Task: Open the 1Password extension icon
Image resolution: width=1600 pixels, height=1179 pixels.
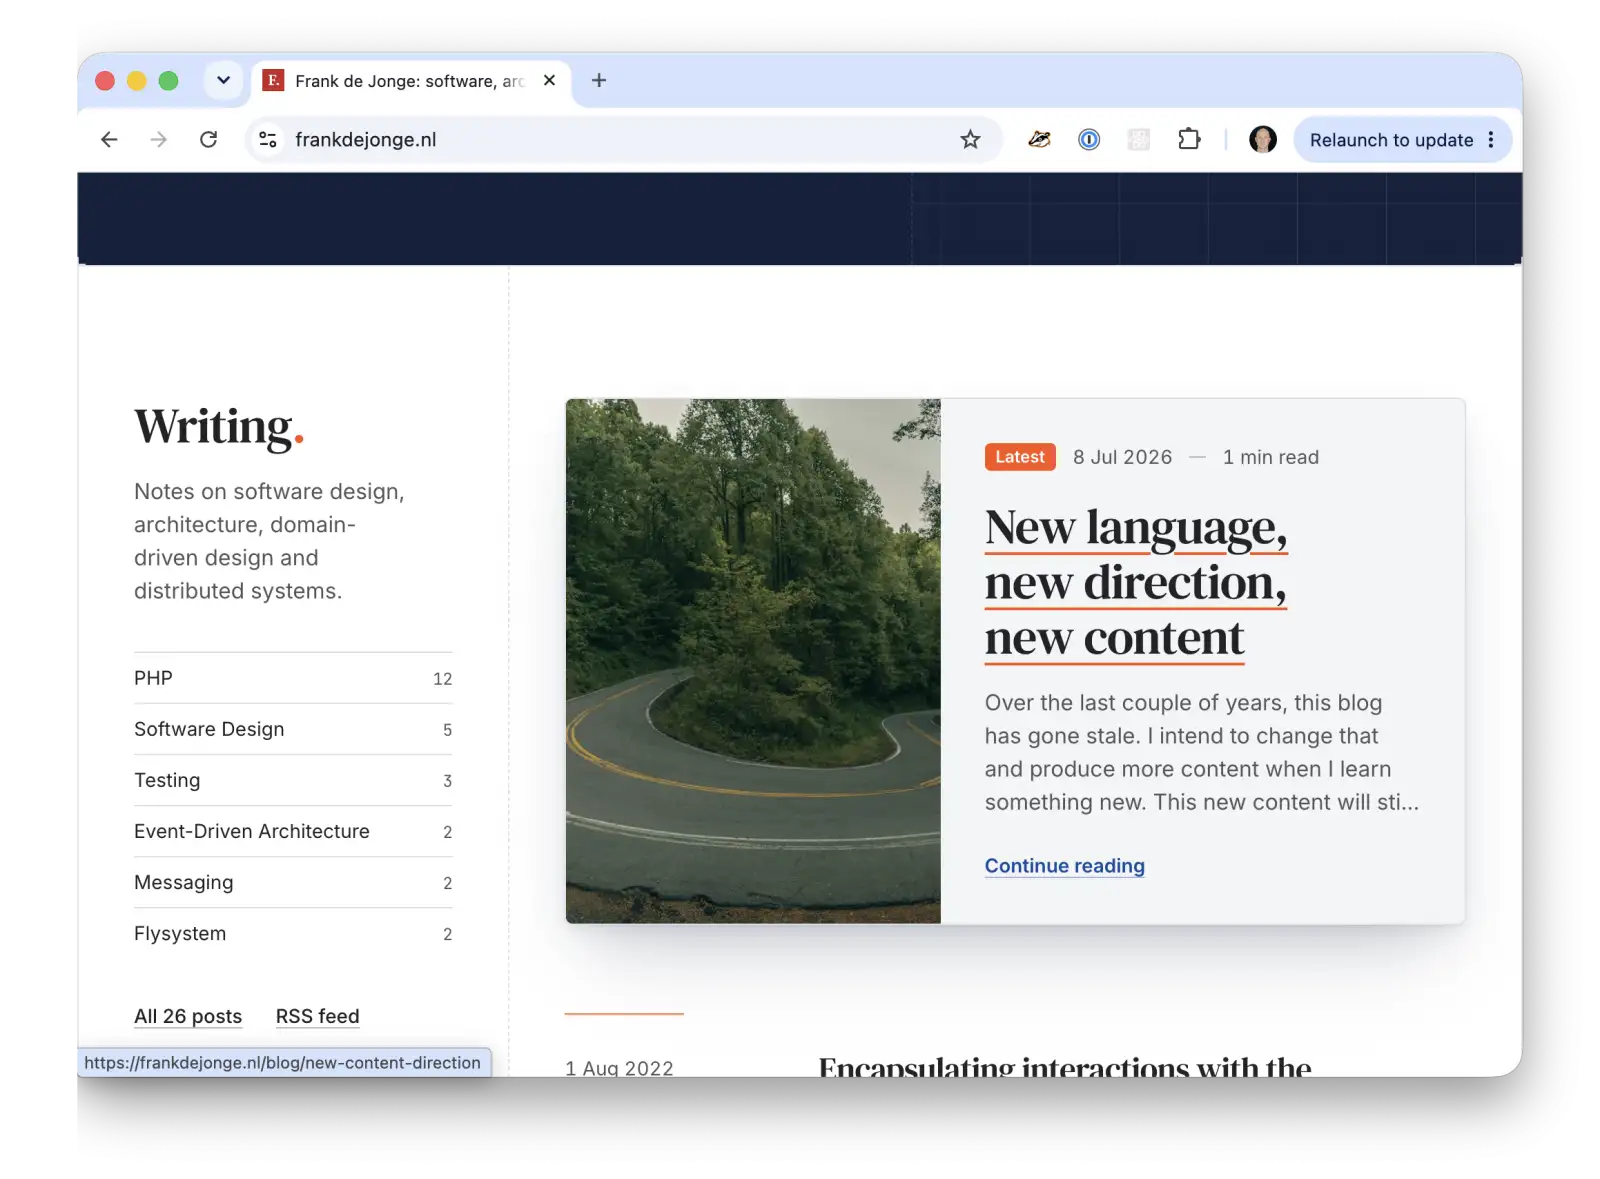Action: (x=1089, y=140)
